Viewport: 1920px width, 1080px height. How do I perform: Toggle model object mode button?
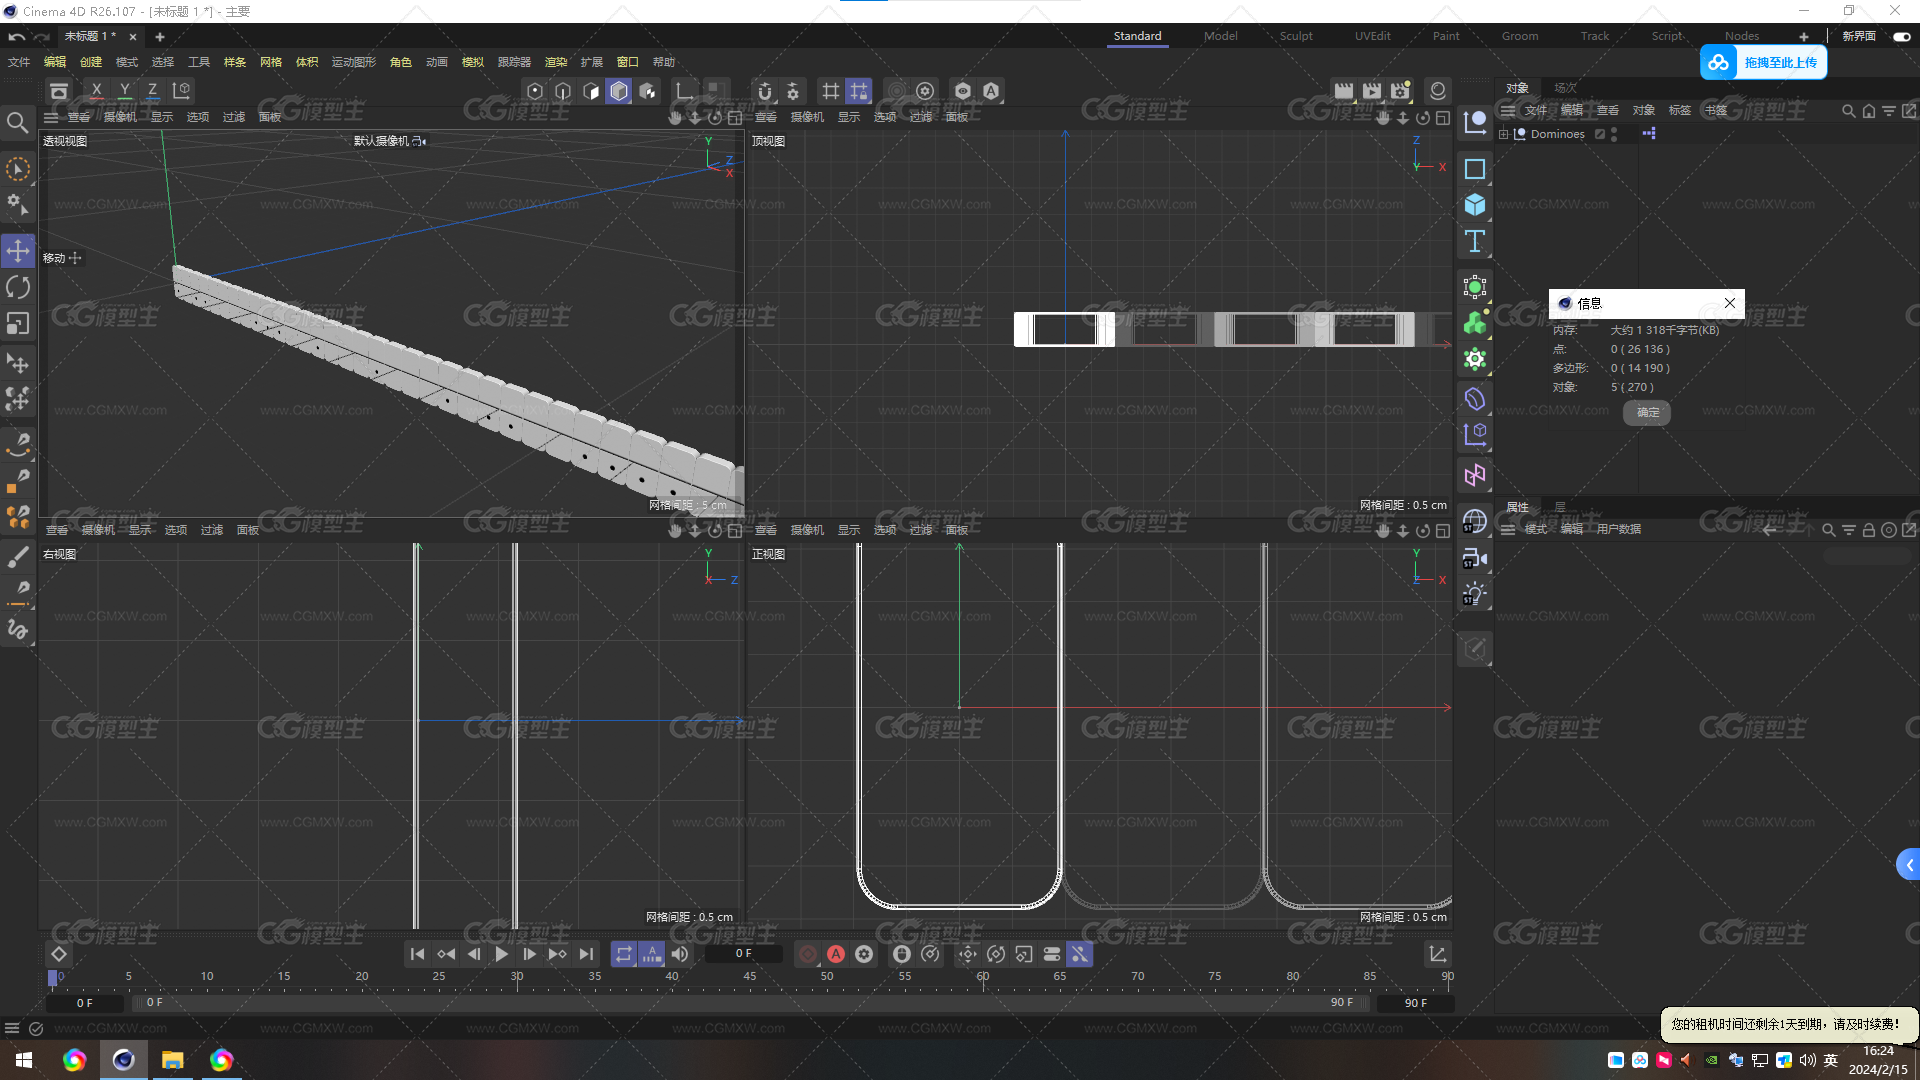tap(619, 91)
